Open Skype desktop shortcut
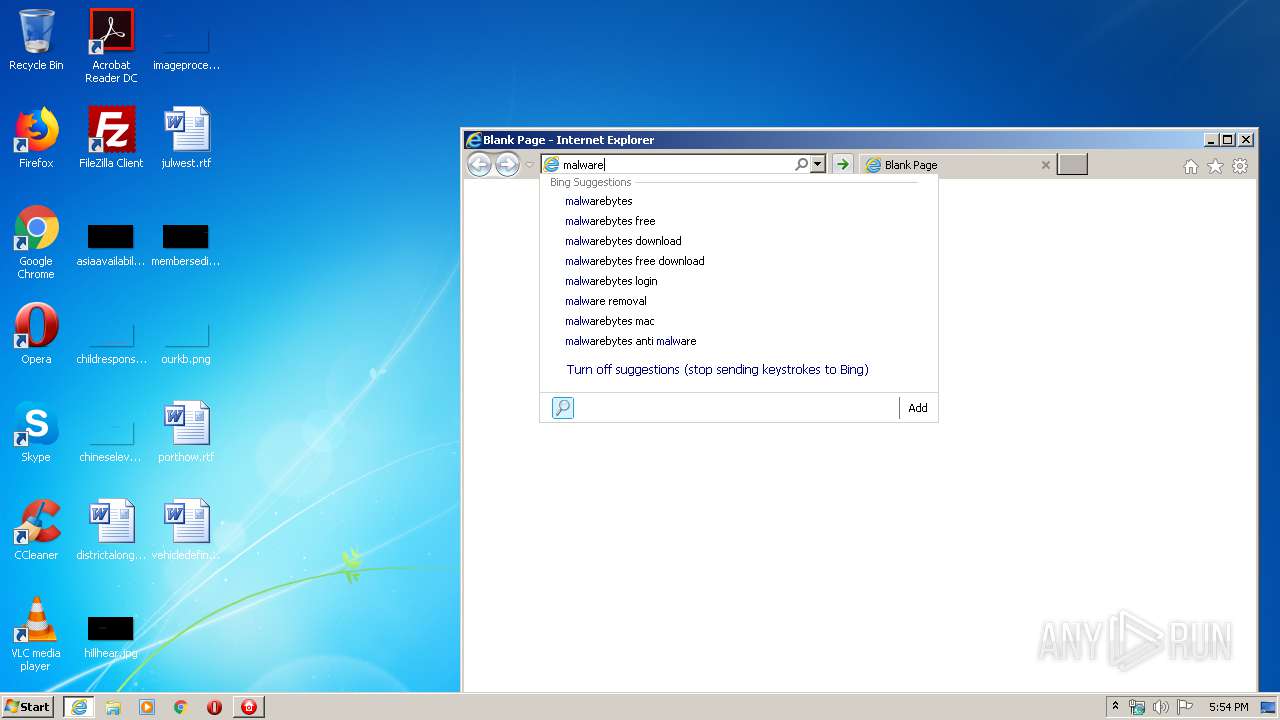The image size is (1280, 720). (36, 432)
